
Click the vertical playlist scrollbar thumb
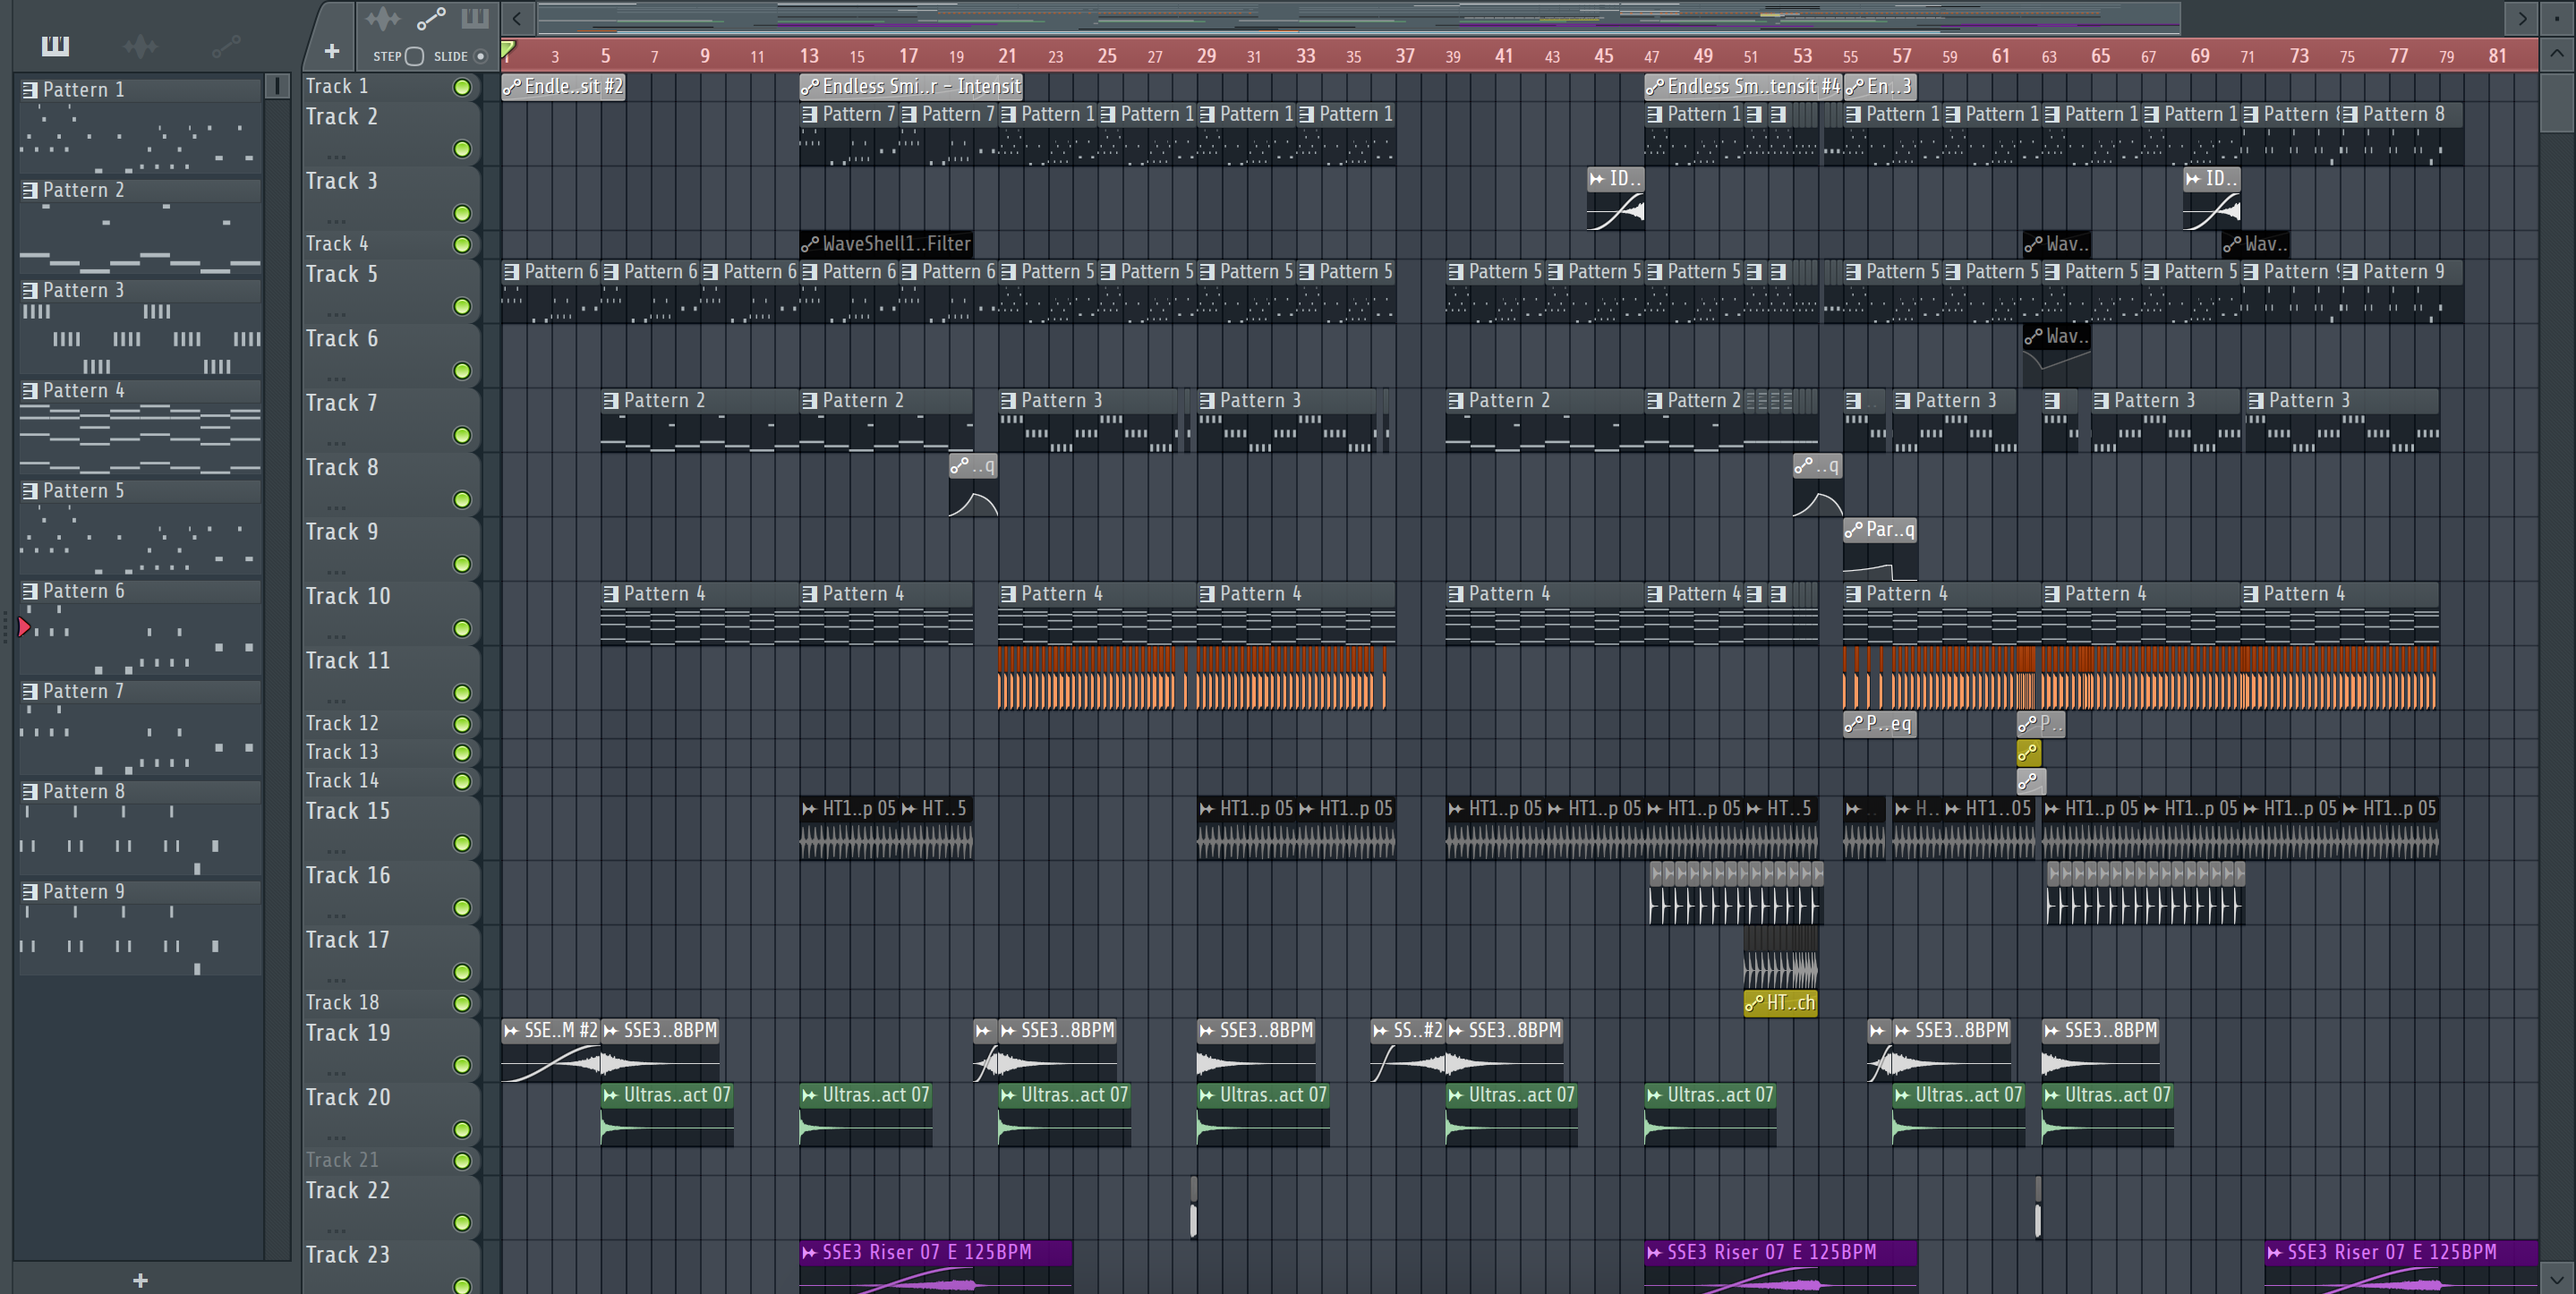(2556, 102)
